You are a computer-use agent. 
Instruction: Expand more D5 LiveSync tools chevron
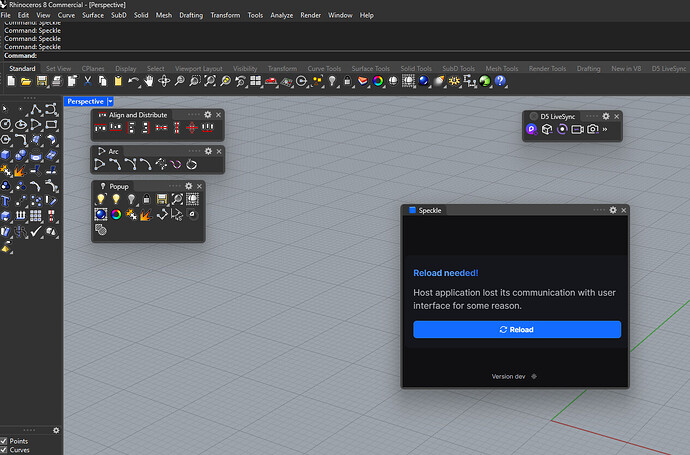(605, 129)
